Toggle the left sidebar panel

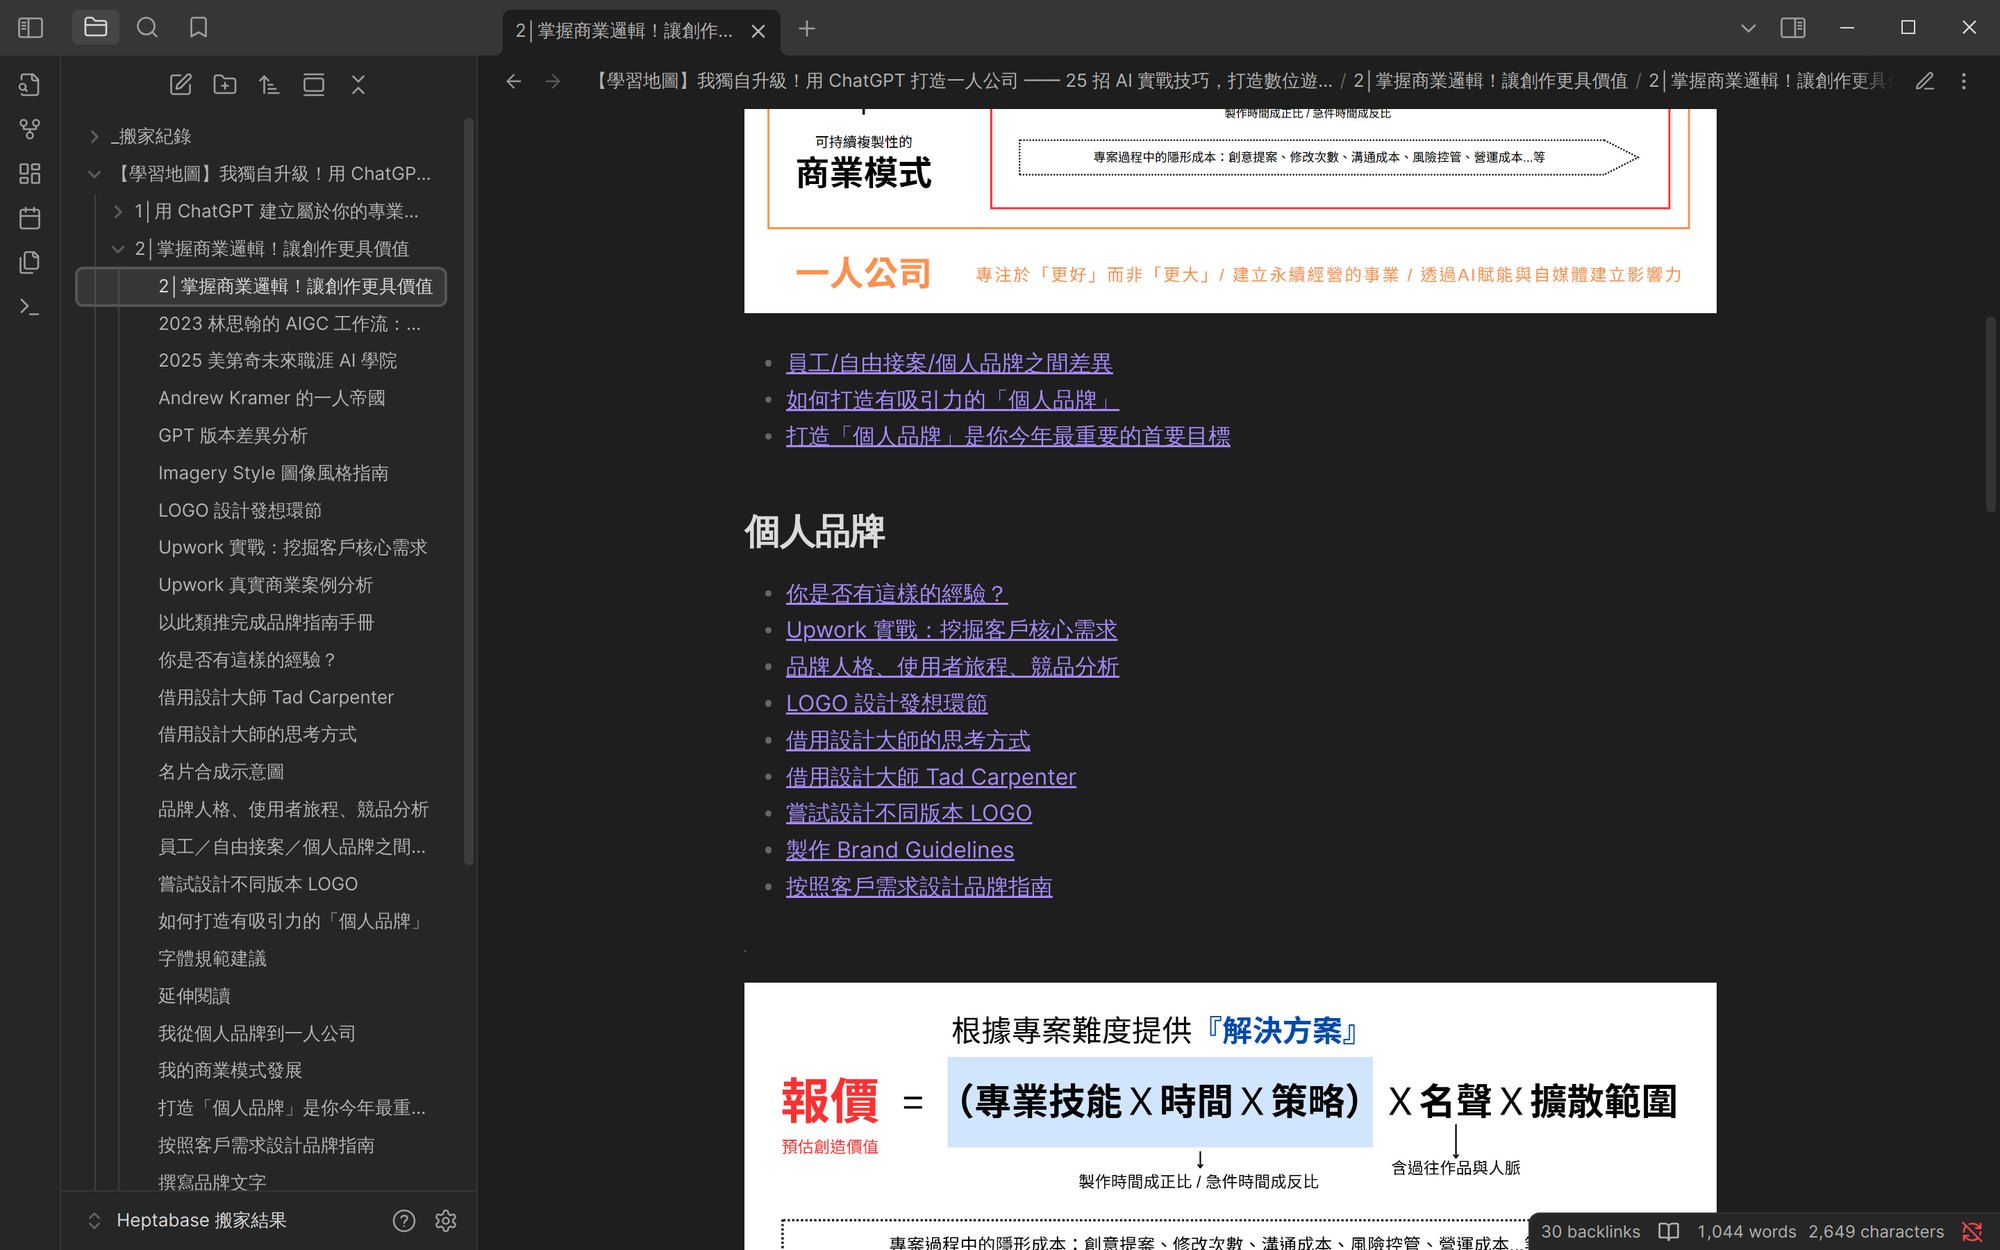(x=31, y=28)
